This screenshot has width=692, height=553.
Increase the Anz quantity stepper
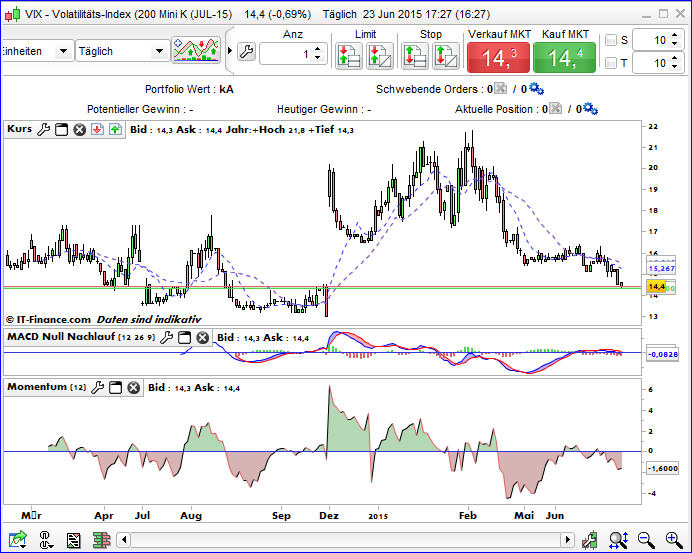point(320,48)
